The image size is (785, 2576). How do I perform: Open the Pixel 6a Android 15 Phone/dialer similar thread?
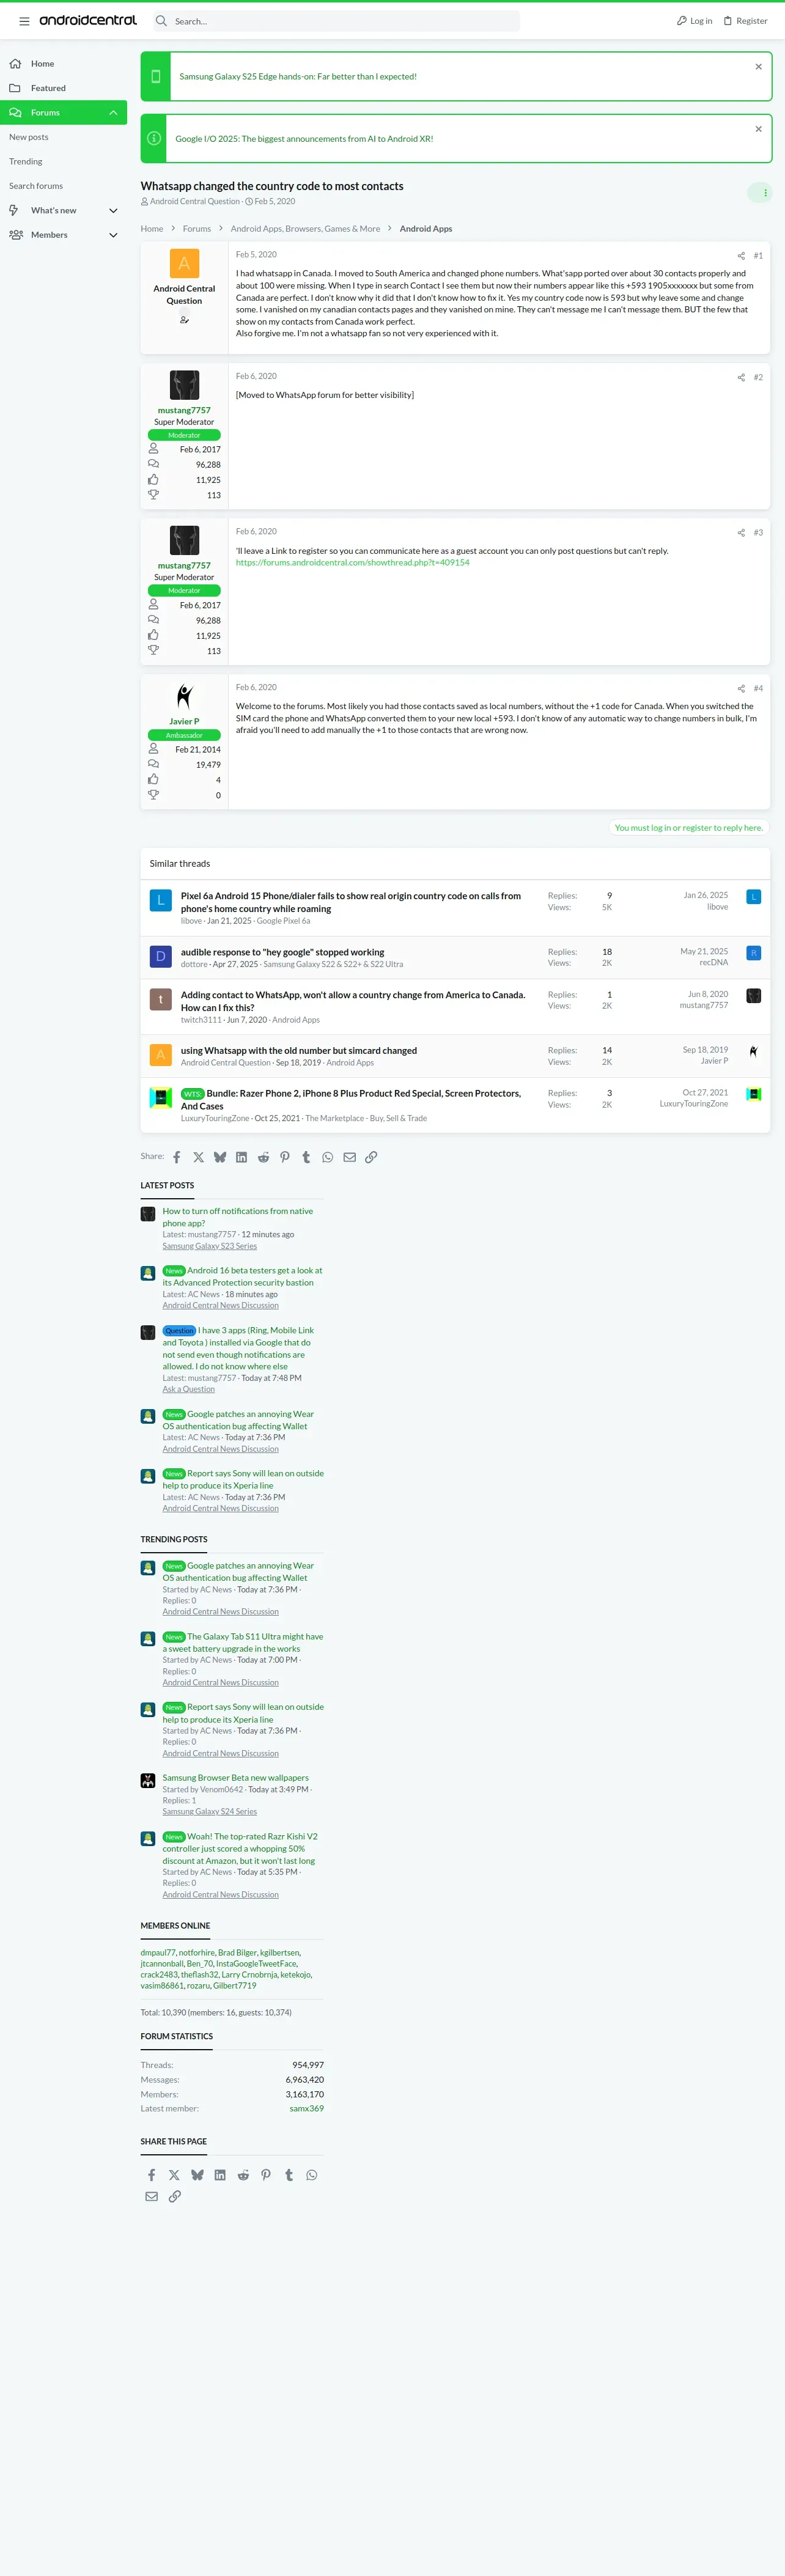coord(350,902)
